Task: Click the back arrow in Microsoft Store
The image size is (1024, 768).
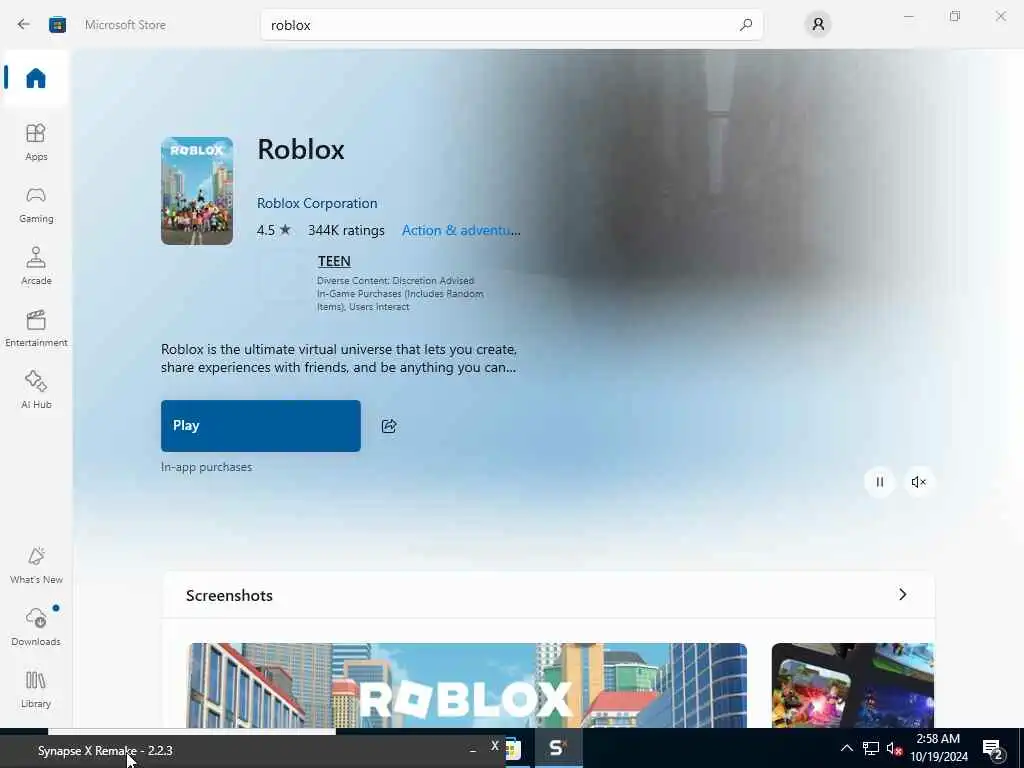Action: pos(24,25)
